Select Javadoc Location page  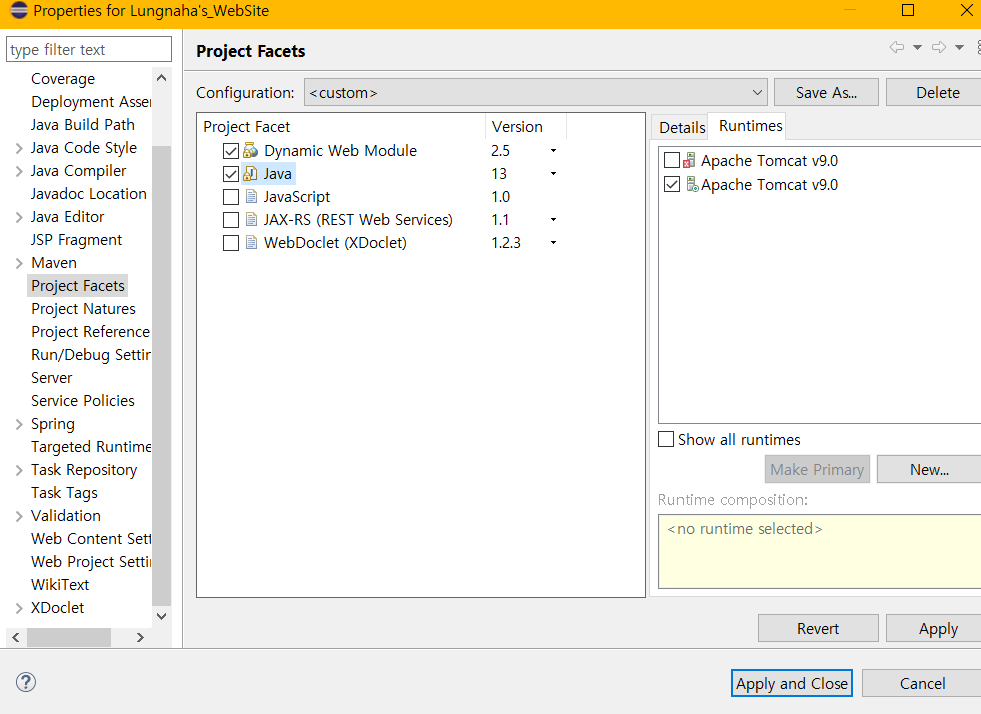click(89, 194)
